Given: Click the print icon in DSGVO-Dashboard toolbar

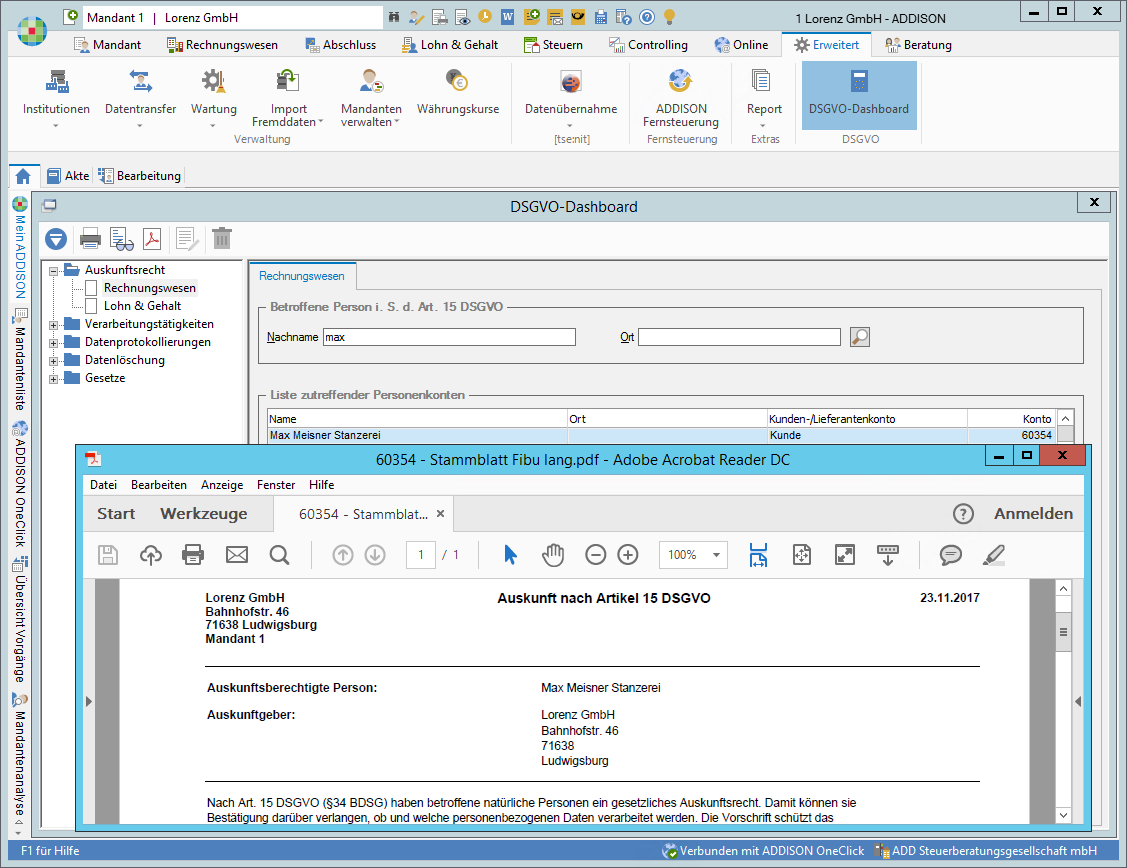Looking at the screenshot, I should [x=90, y=238].
